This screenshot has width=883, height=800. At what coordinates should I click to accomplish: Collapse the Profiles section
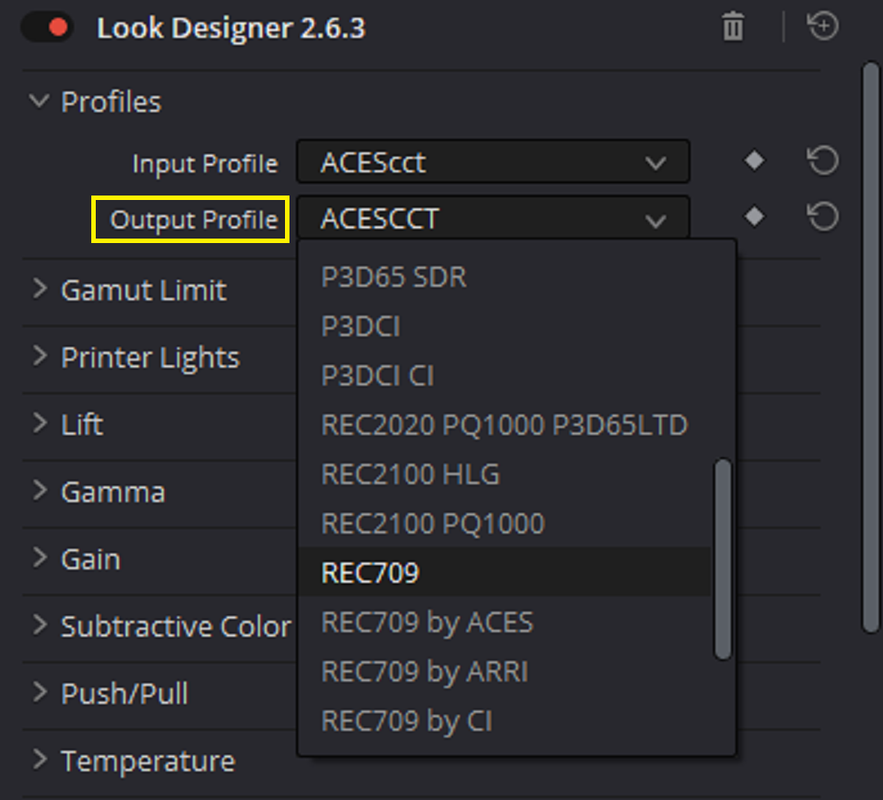pyautogui.click(x=39, y=101)
